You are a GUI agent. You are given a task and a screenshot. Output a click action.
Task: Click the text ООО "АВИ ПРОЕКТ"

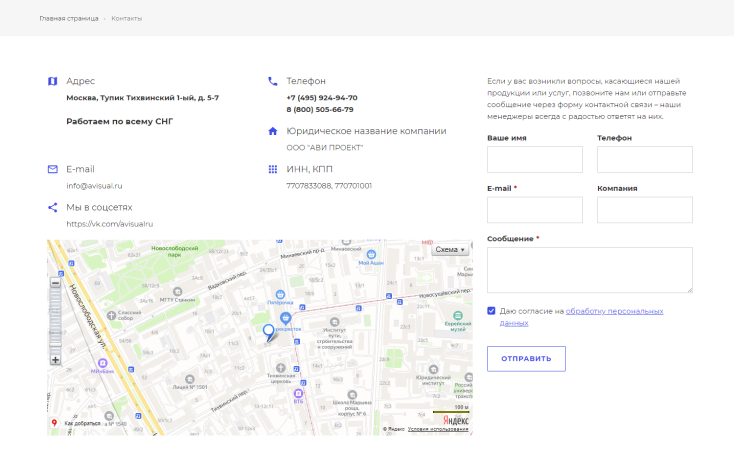[x=325, y=148]
